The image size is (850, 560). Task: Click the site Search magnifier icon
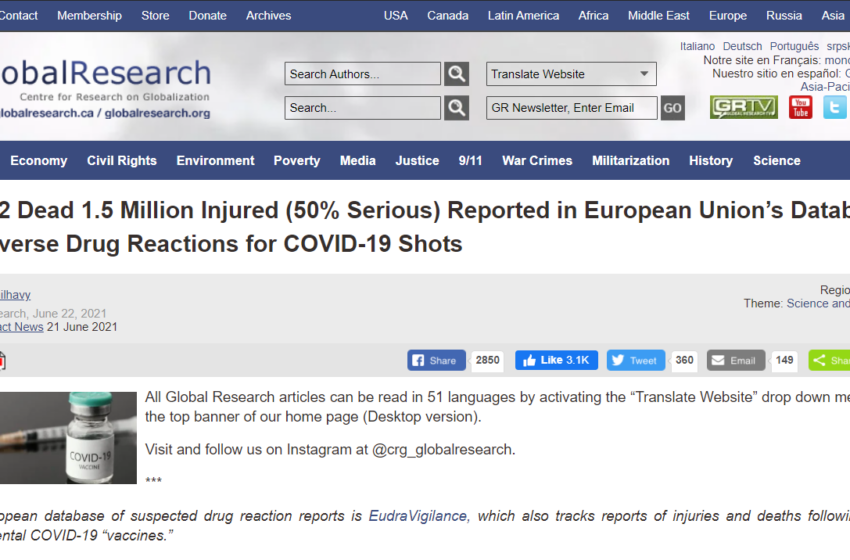(456, 108)
